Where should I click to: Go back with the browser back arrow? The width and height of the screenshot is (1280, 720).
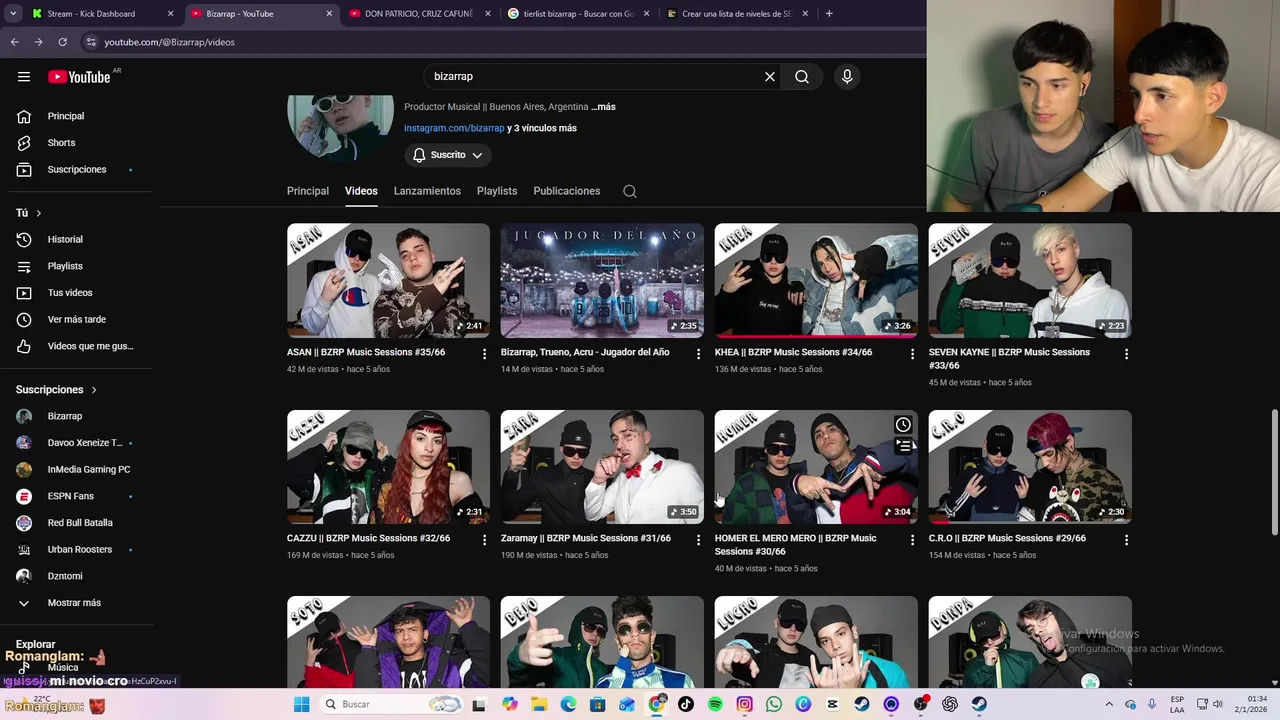(14, 42)
